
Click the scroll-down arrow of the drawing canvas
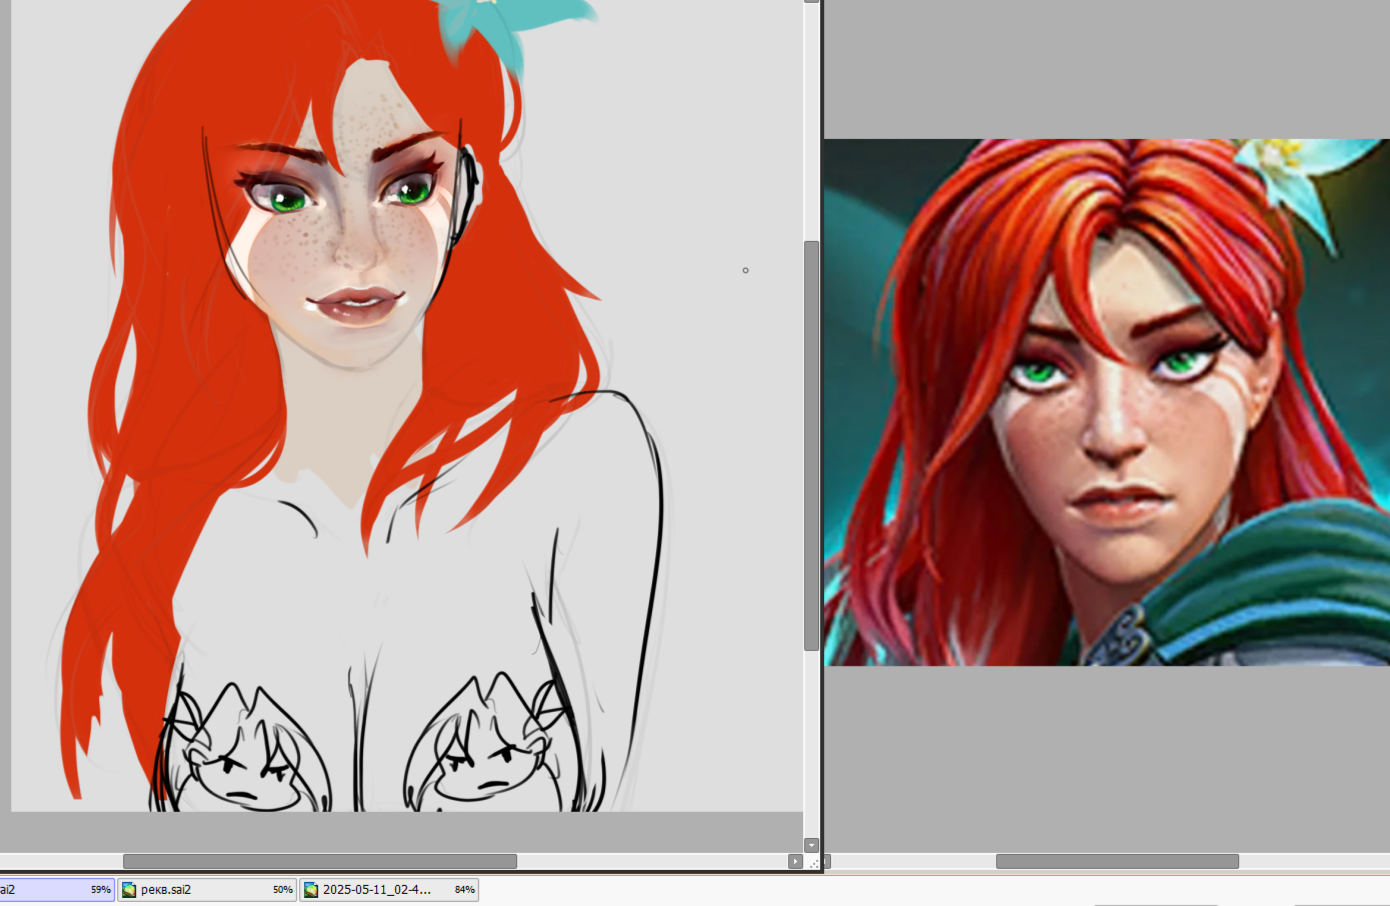coord(811,846)
